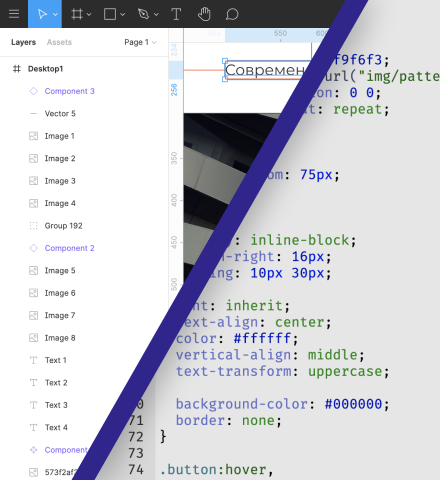Click the .button:hover selector in code

(213, 470)
